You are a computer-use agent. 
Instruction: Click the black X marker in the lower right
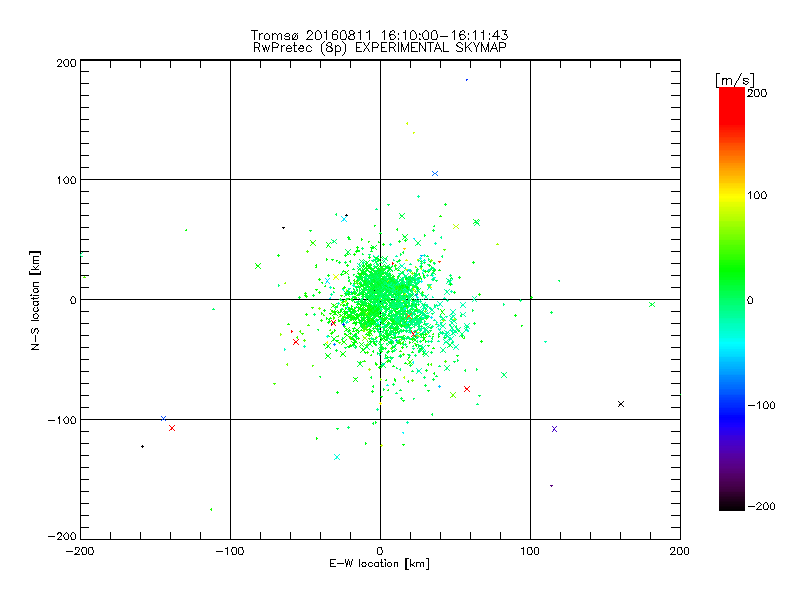point(621,404)
